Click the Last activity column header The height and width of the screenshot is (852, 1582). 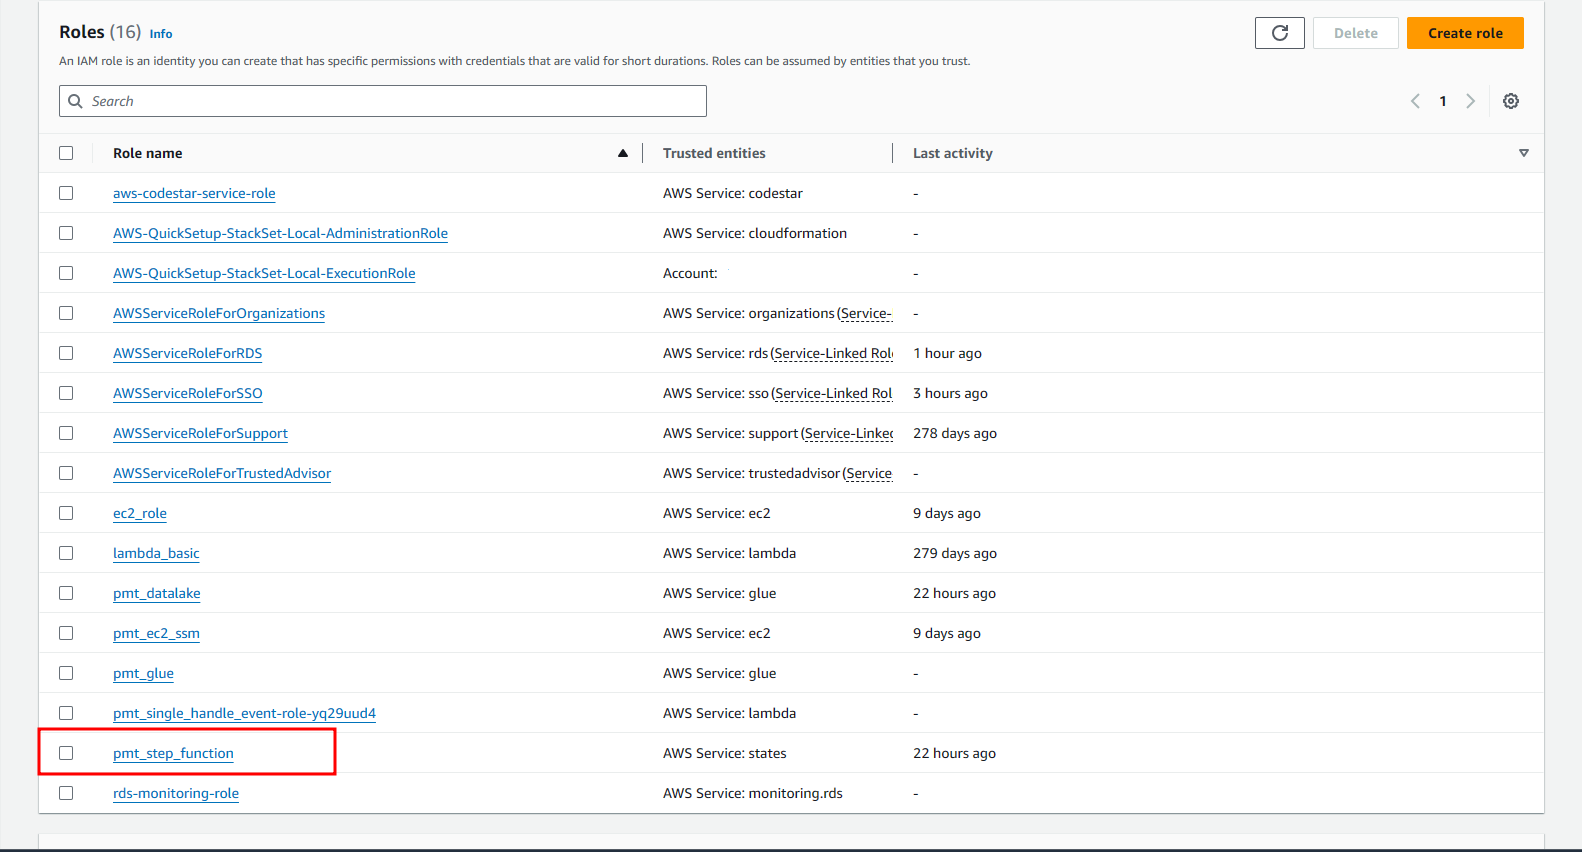[x=953, y=153]
